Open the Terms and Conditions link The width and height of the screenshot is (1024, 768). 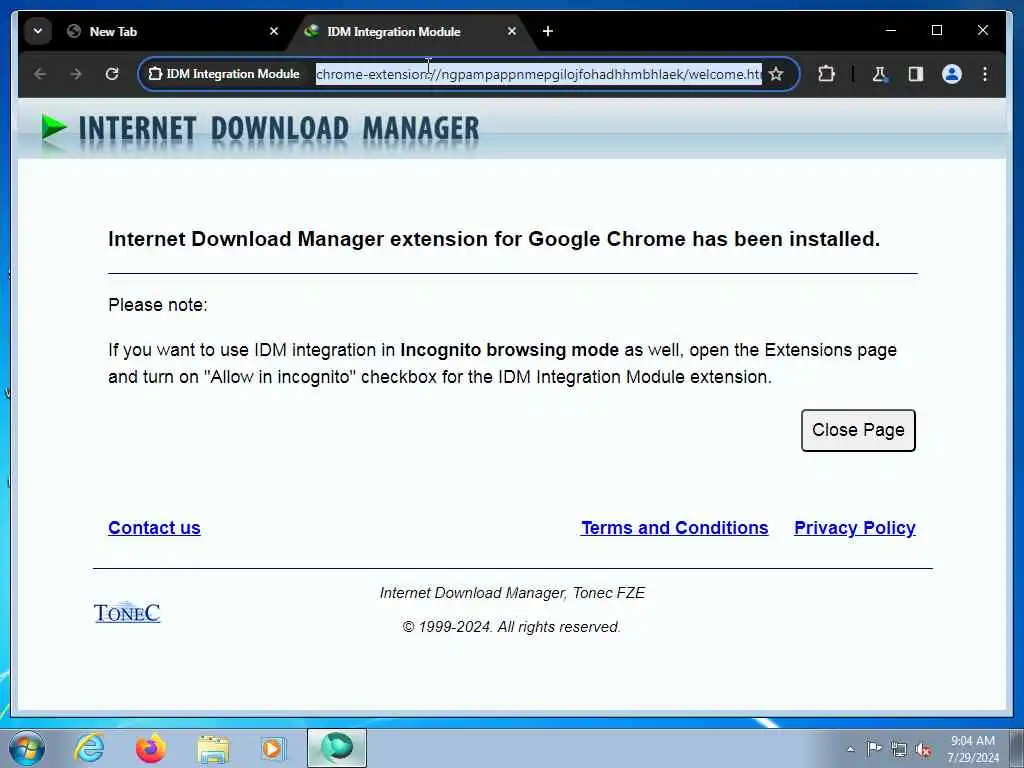coord(675,528)
